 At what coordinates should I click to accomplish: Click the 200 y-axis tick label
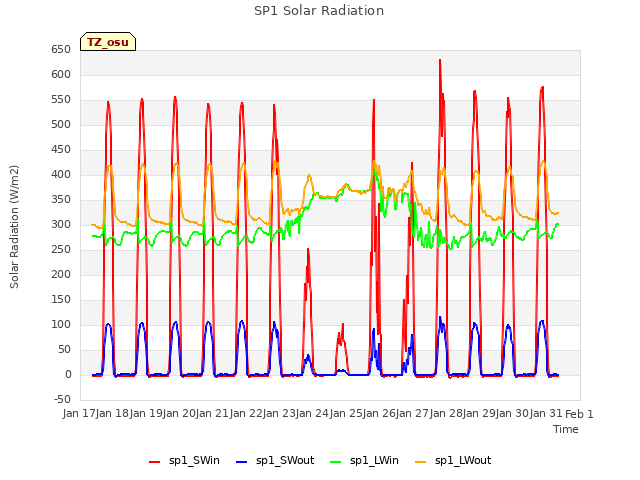61,274
